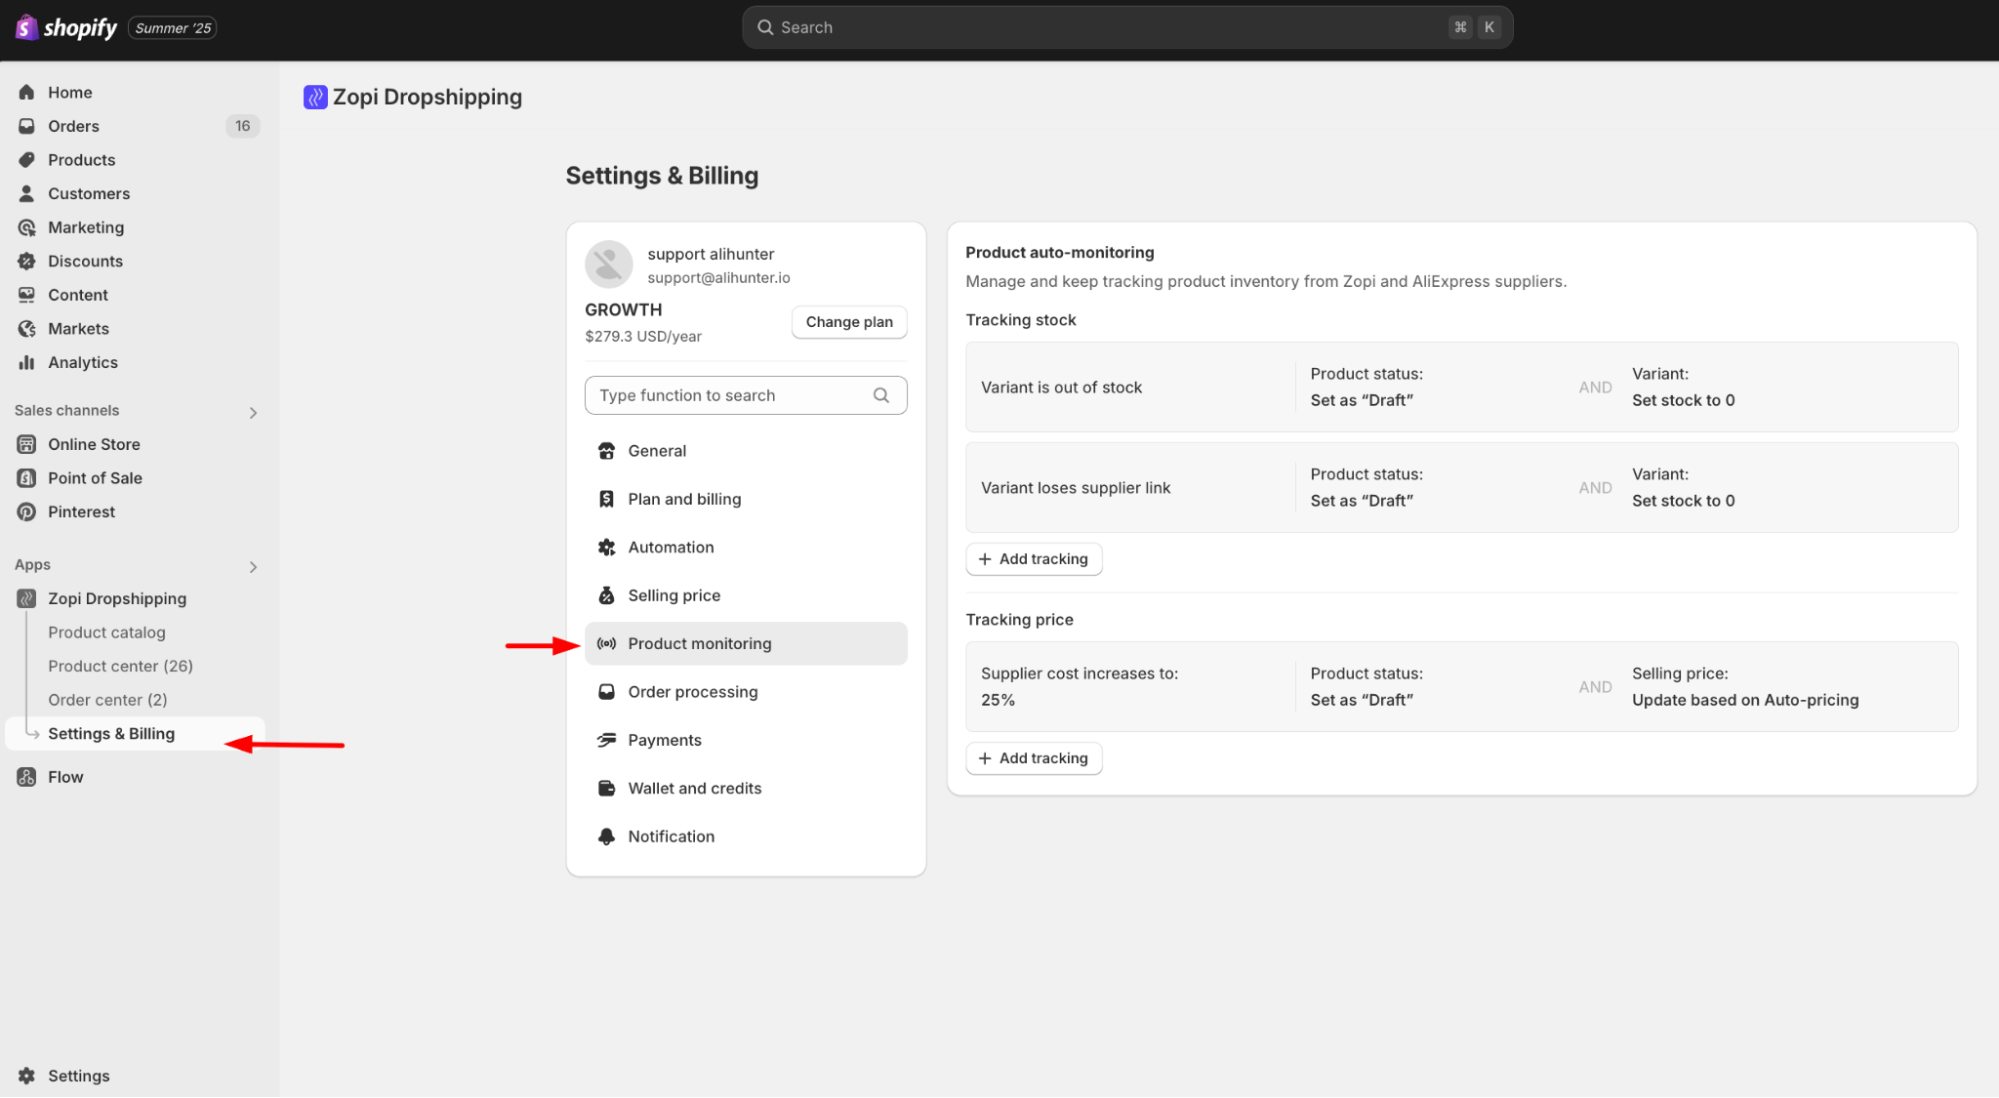Click the Point of Sale icon
This screenshot has height=1098, width=1999.
pyautogui.click(x=27, y=478)
